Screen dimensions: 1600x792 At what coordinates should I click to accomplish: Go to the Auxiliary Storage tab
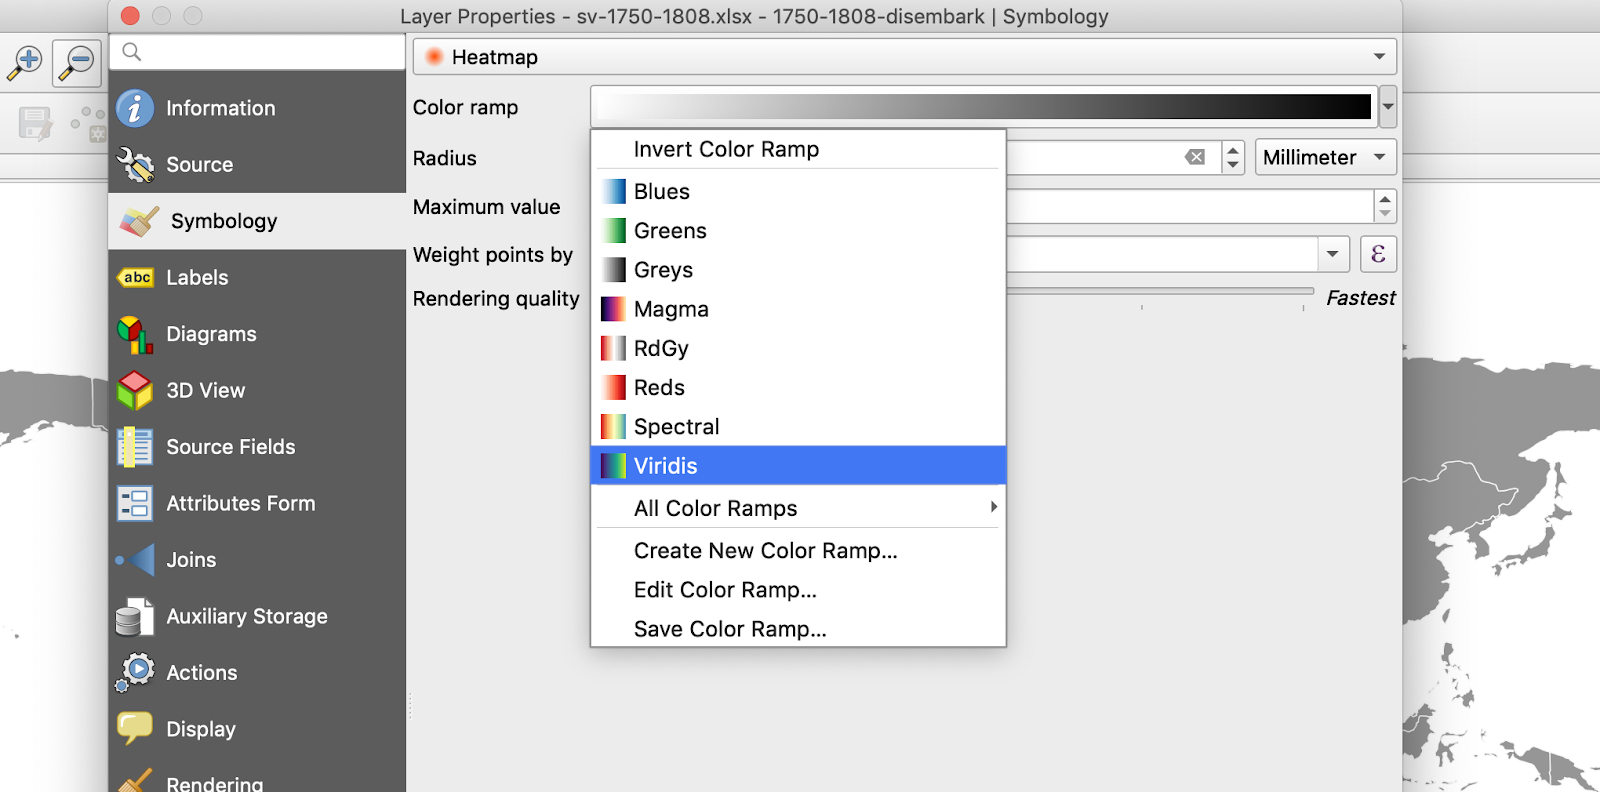257,617
